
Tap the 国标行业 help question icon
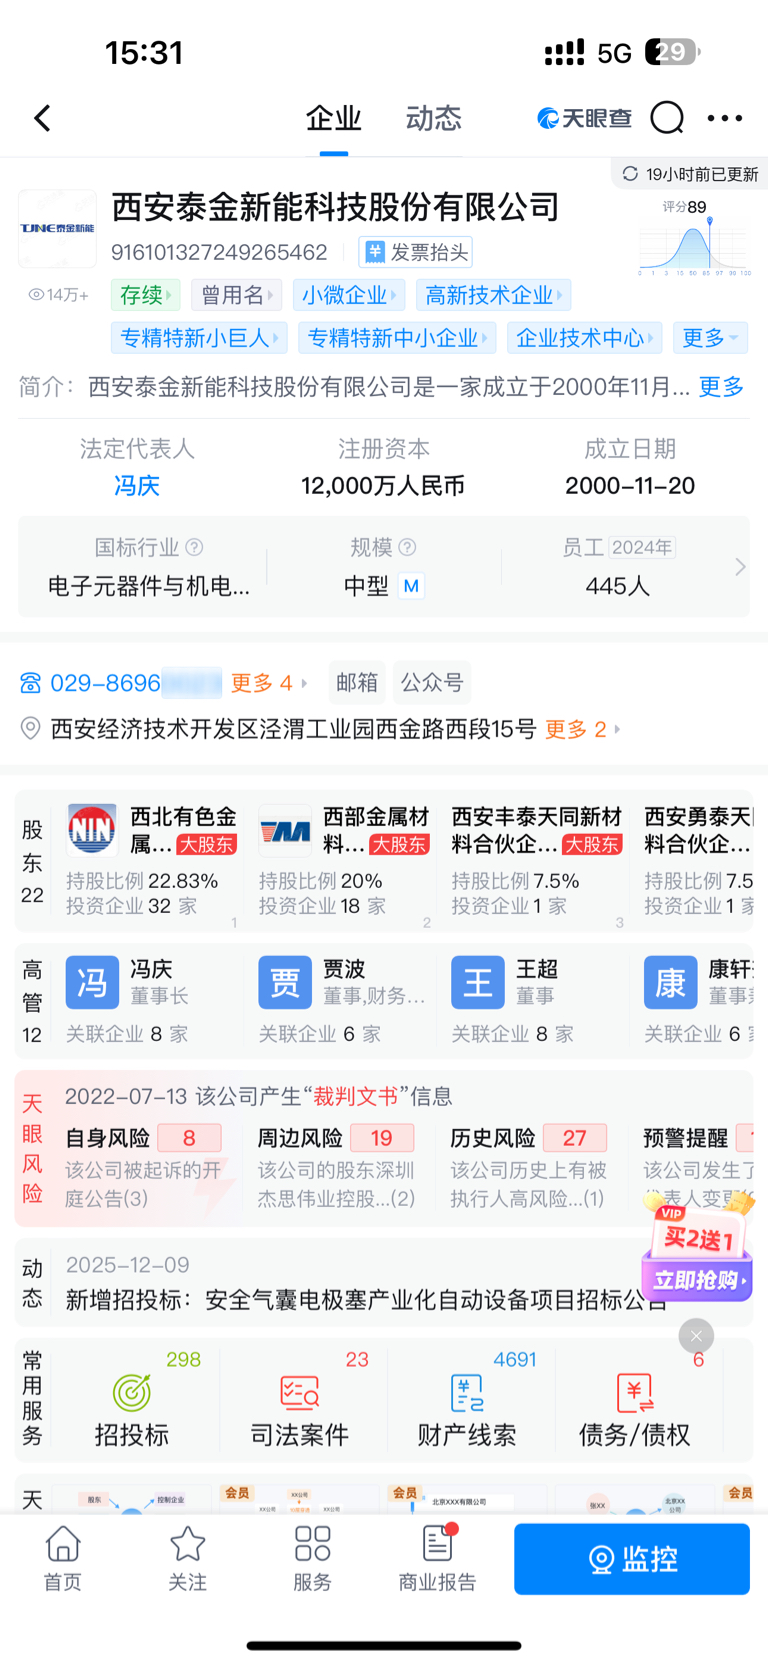195,547
